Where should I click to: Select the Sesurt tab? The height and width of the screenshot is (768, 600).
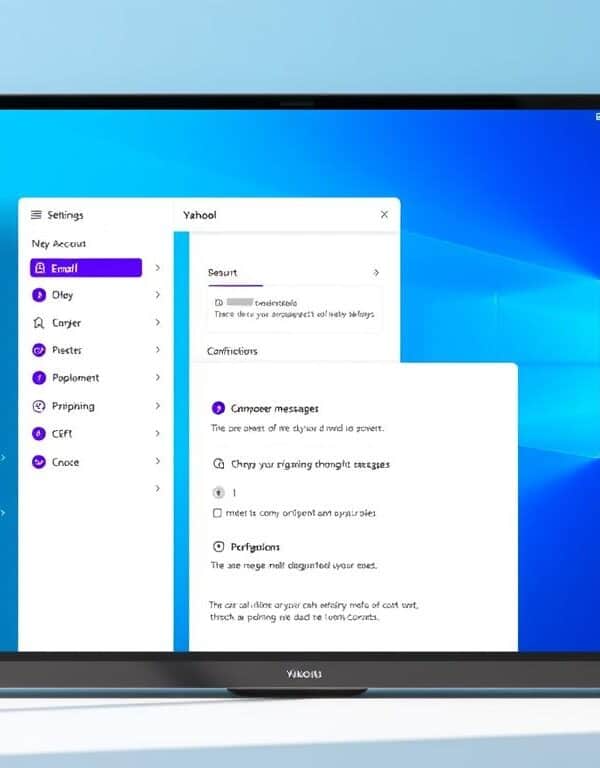click(x=222, y=272)
